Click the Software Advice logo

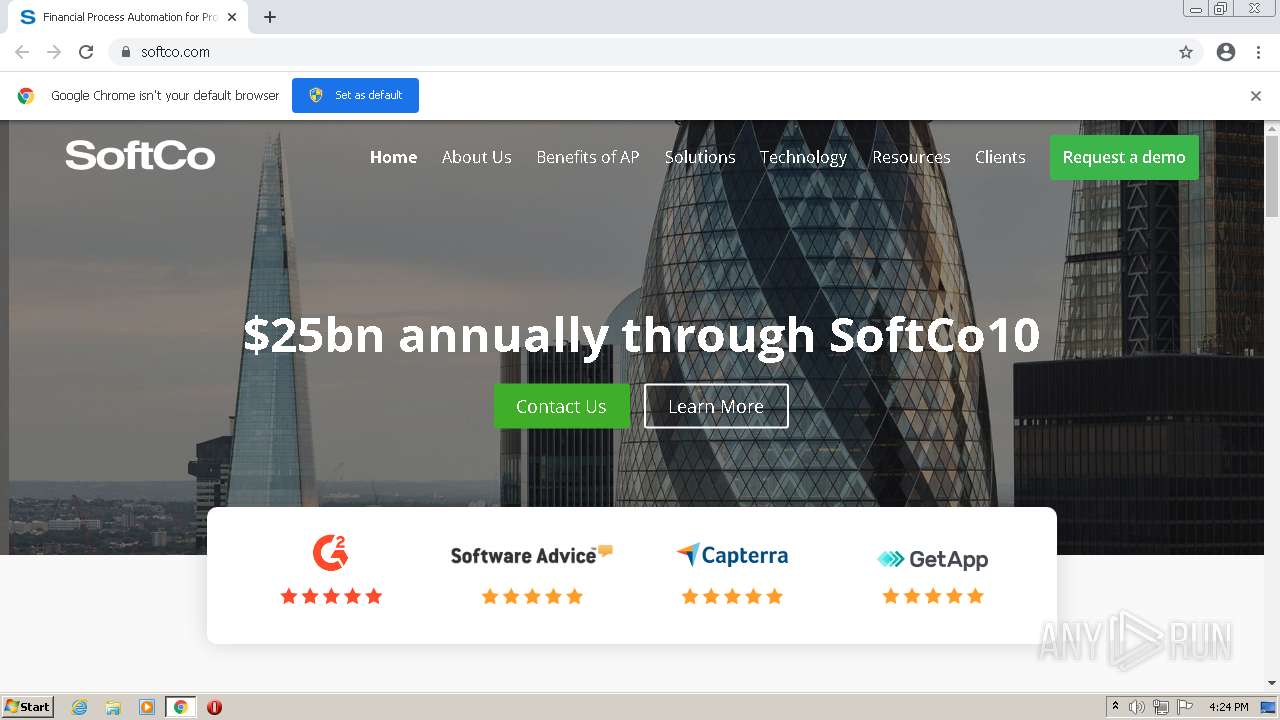[531, 555]
